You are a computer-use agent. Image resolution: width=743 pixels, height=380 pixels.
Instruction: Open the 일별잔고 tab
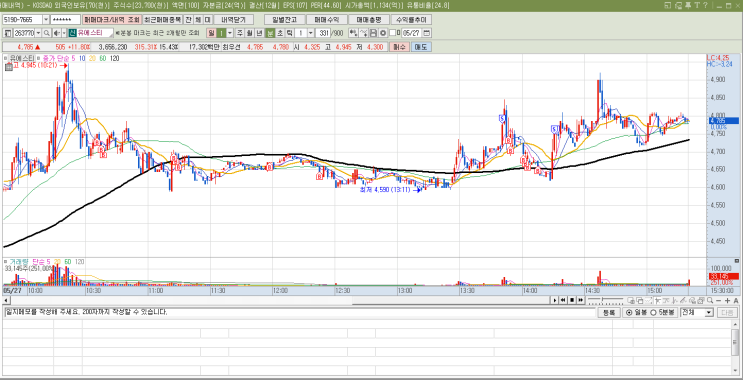pyautogui.click(x=284, y=19)
